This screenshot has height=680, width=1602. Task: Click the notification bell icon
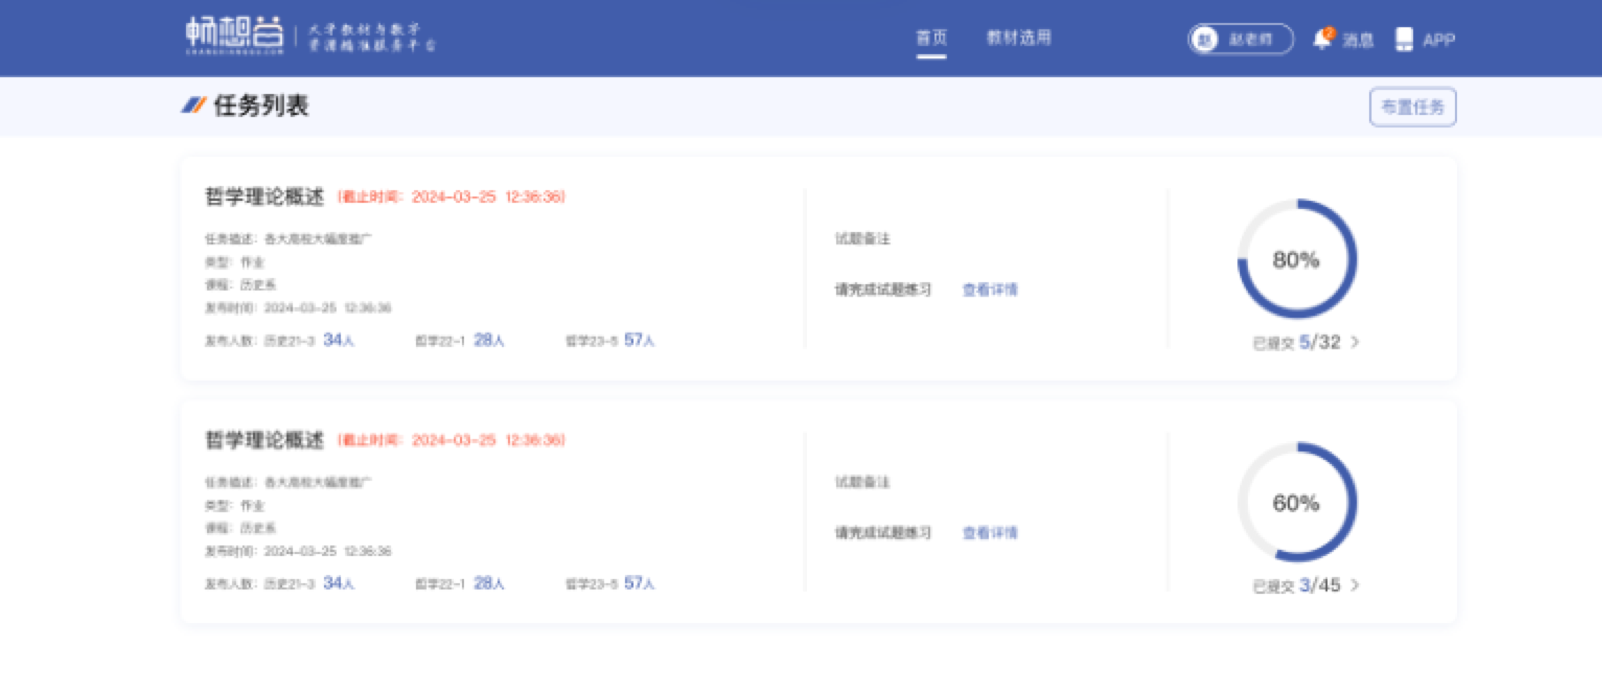click(x=1322, y=39)
